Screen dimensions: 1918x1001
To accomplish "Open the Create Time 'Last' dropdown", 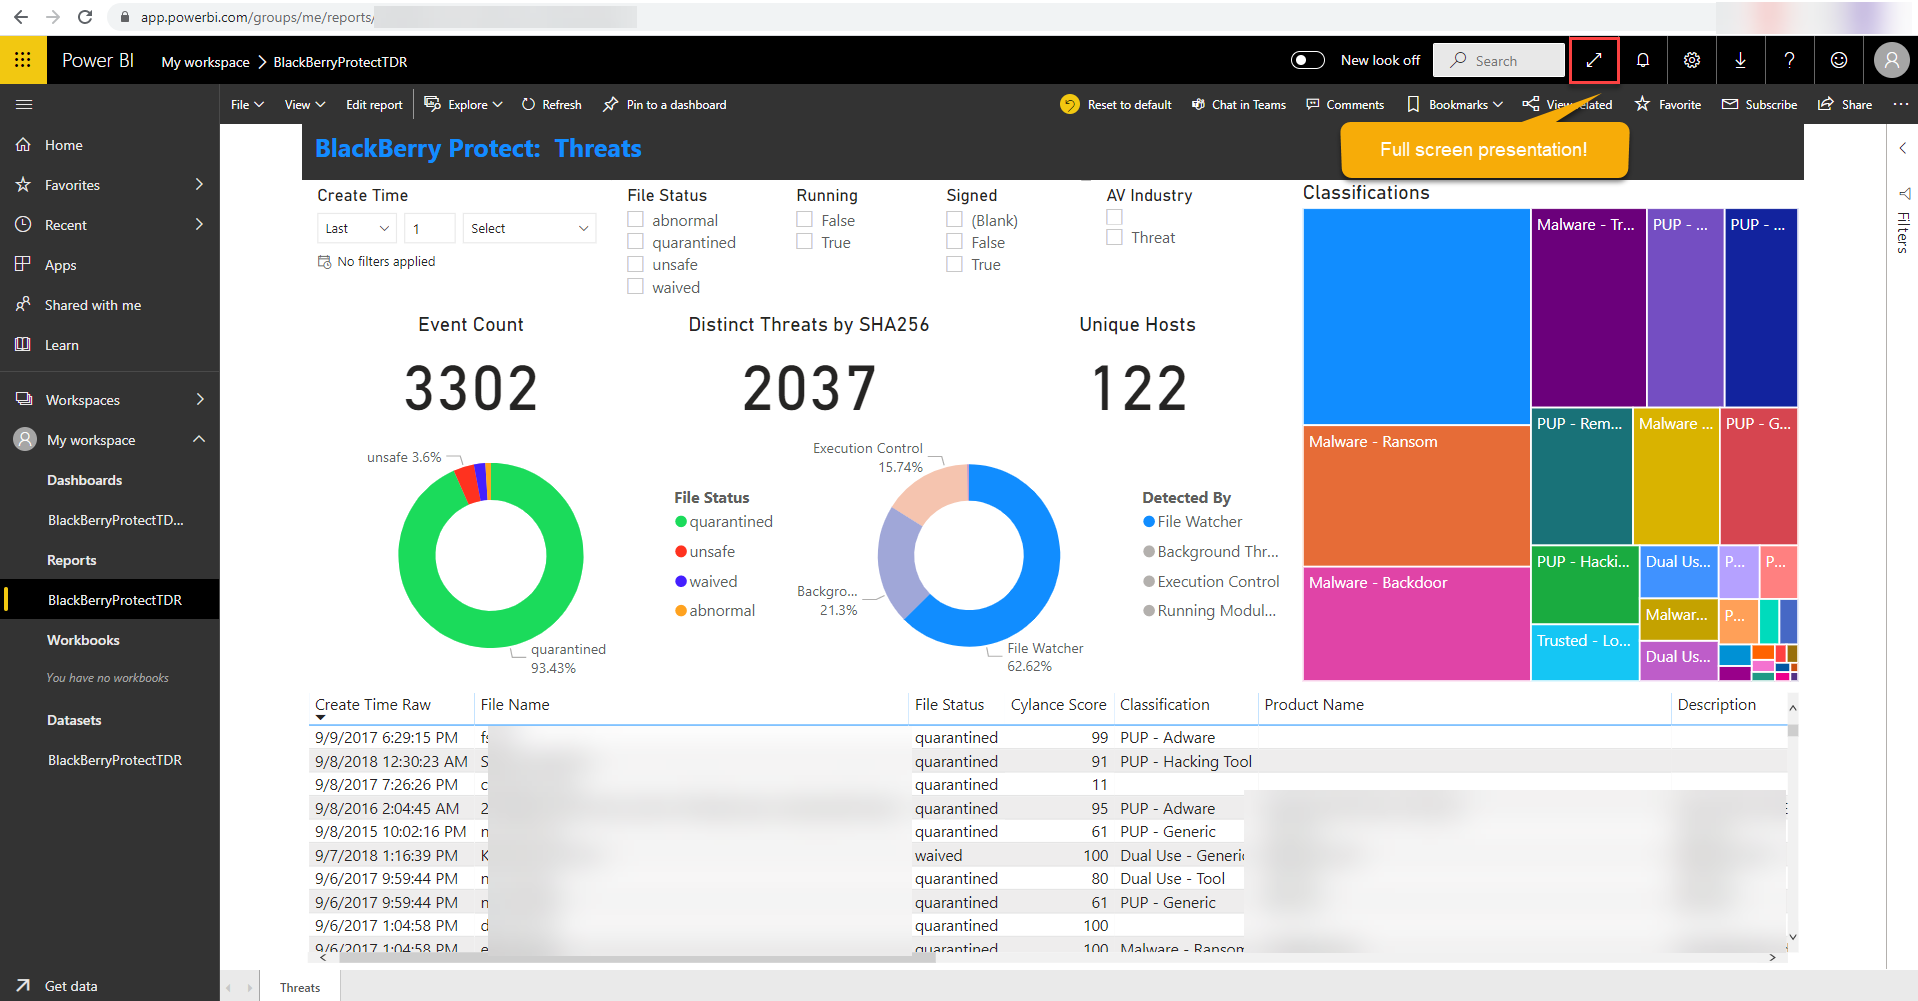I will pyautogui.click(x=355, y=228).
